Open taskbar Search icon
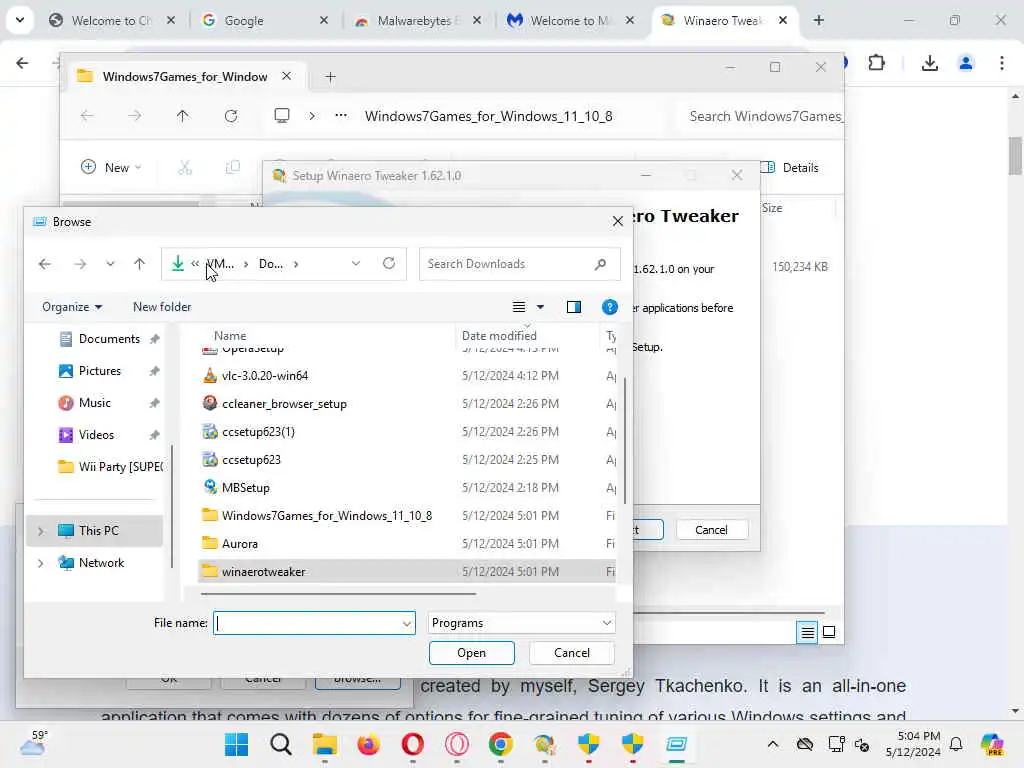This screenshot has height=768, width=1024. [x=281, y=744]
